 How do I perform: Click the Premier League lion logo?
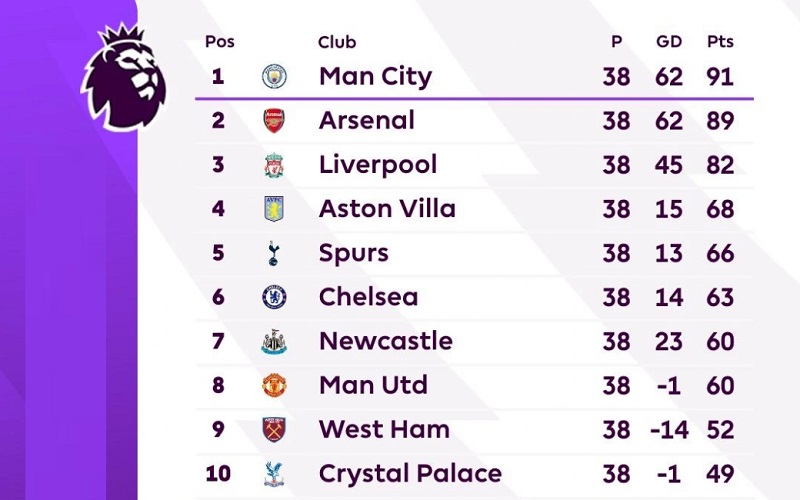(x=124, y=78)
